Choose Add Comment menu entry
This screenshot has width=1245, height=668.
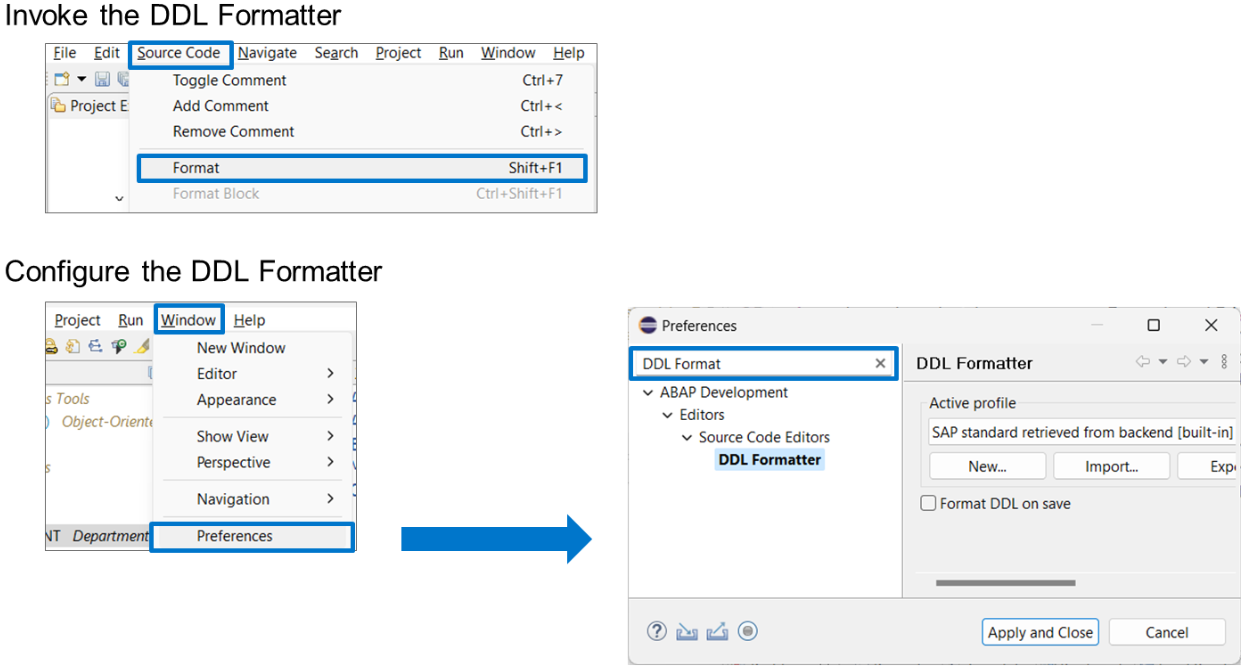coord(364,106)
